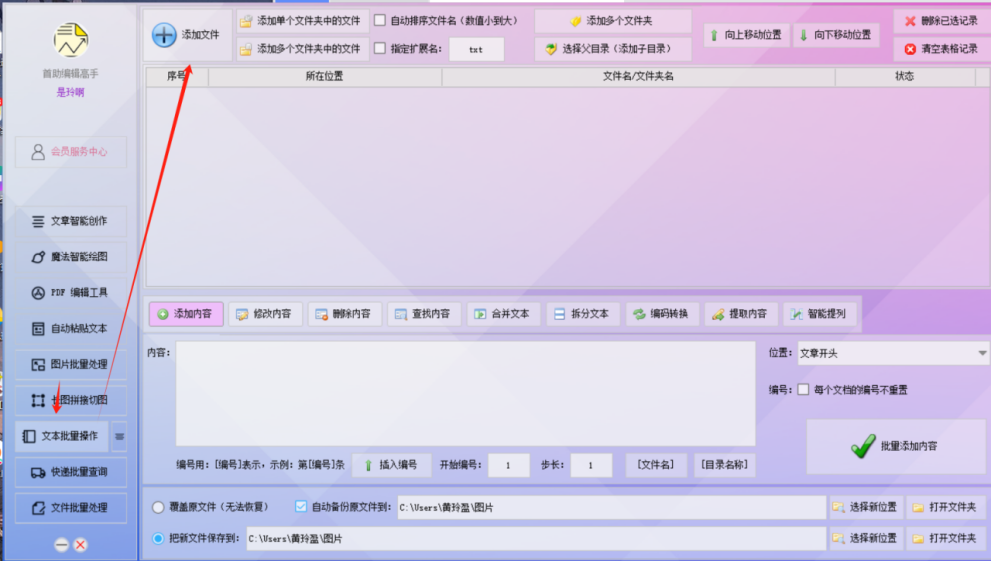Select 覆盖原文件（无法恢复）radio button
Viewport: 992px width, 561px height.
click(158, 507)
